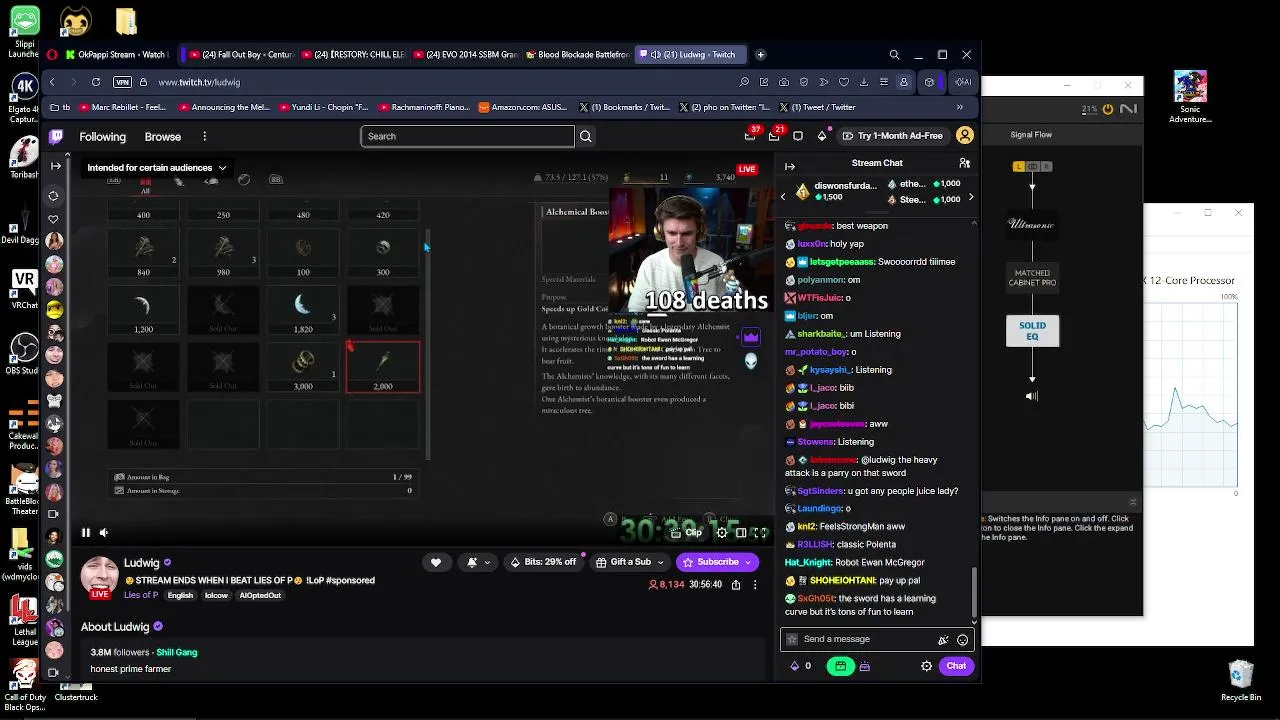This screenshot has width=1280, height=720.
Task: Expand the Twitch left sidebar
Action: [x=56, y=166]
